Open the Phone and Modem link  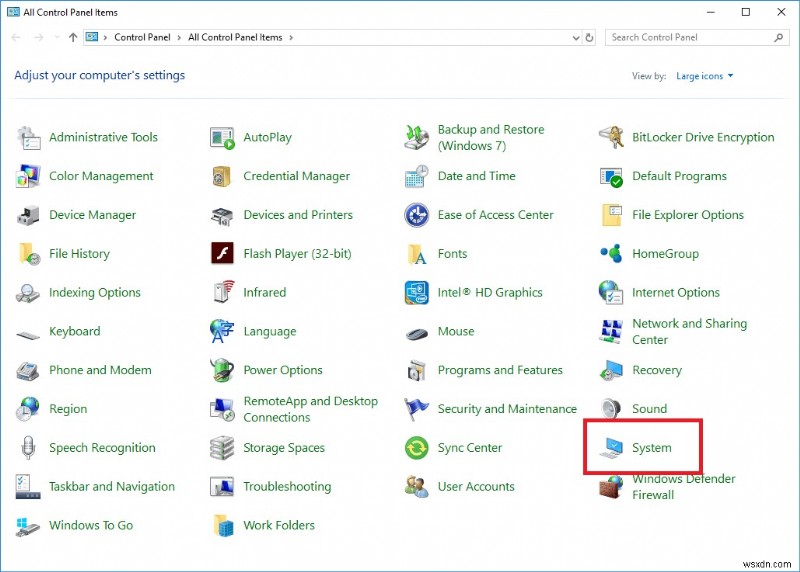tap(100, 370)
